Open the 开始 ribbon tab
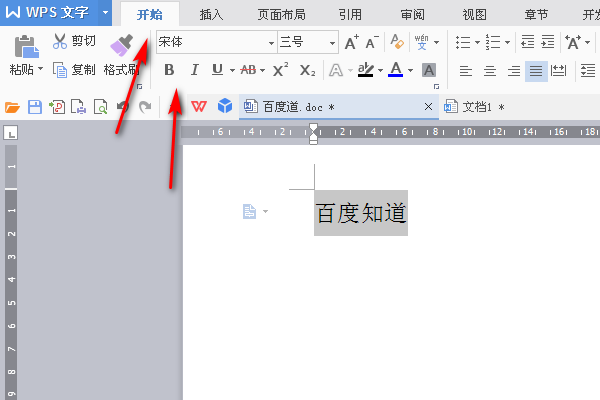This screenshot has height=400, width=600. (150, 15)
